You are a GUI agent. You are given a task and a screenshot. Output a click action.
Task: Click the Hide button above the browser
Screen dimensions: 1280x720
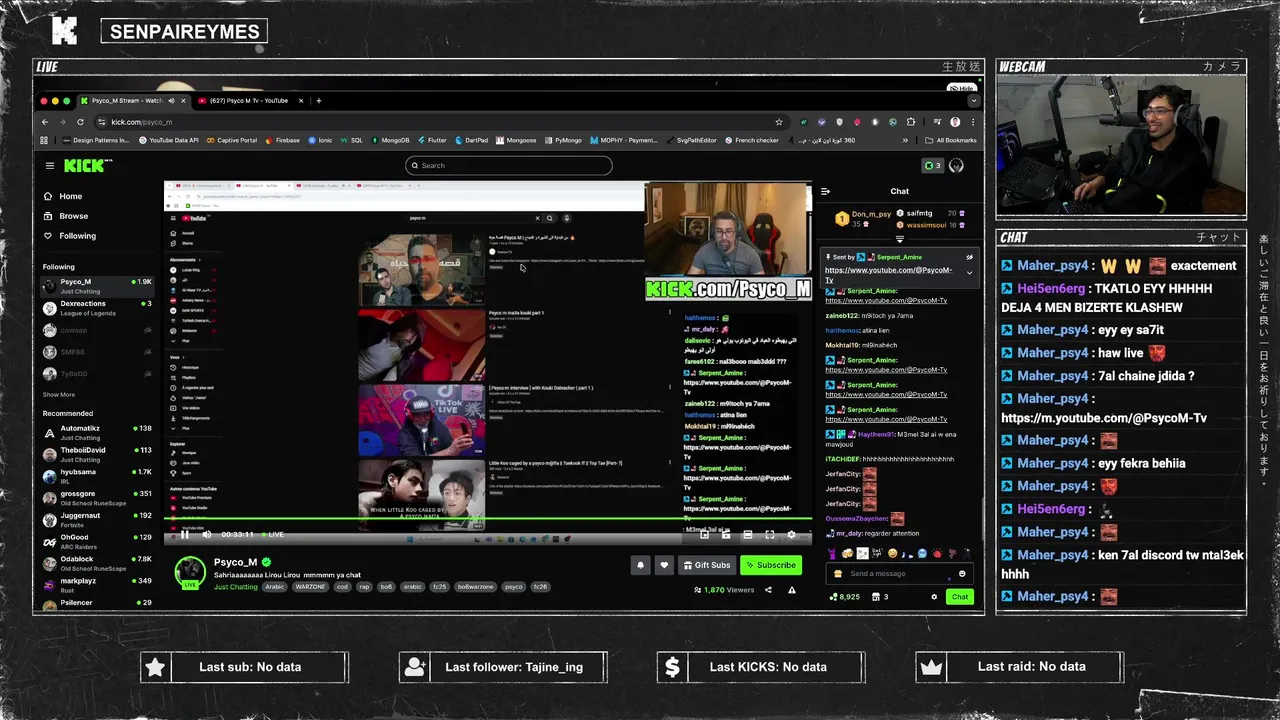(961, 88)
